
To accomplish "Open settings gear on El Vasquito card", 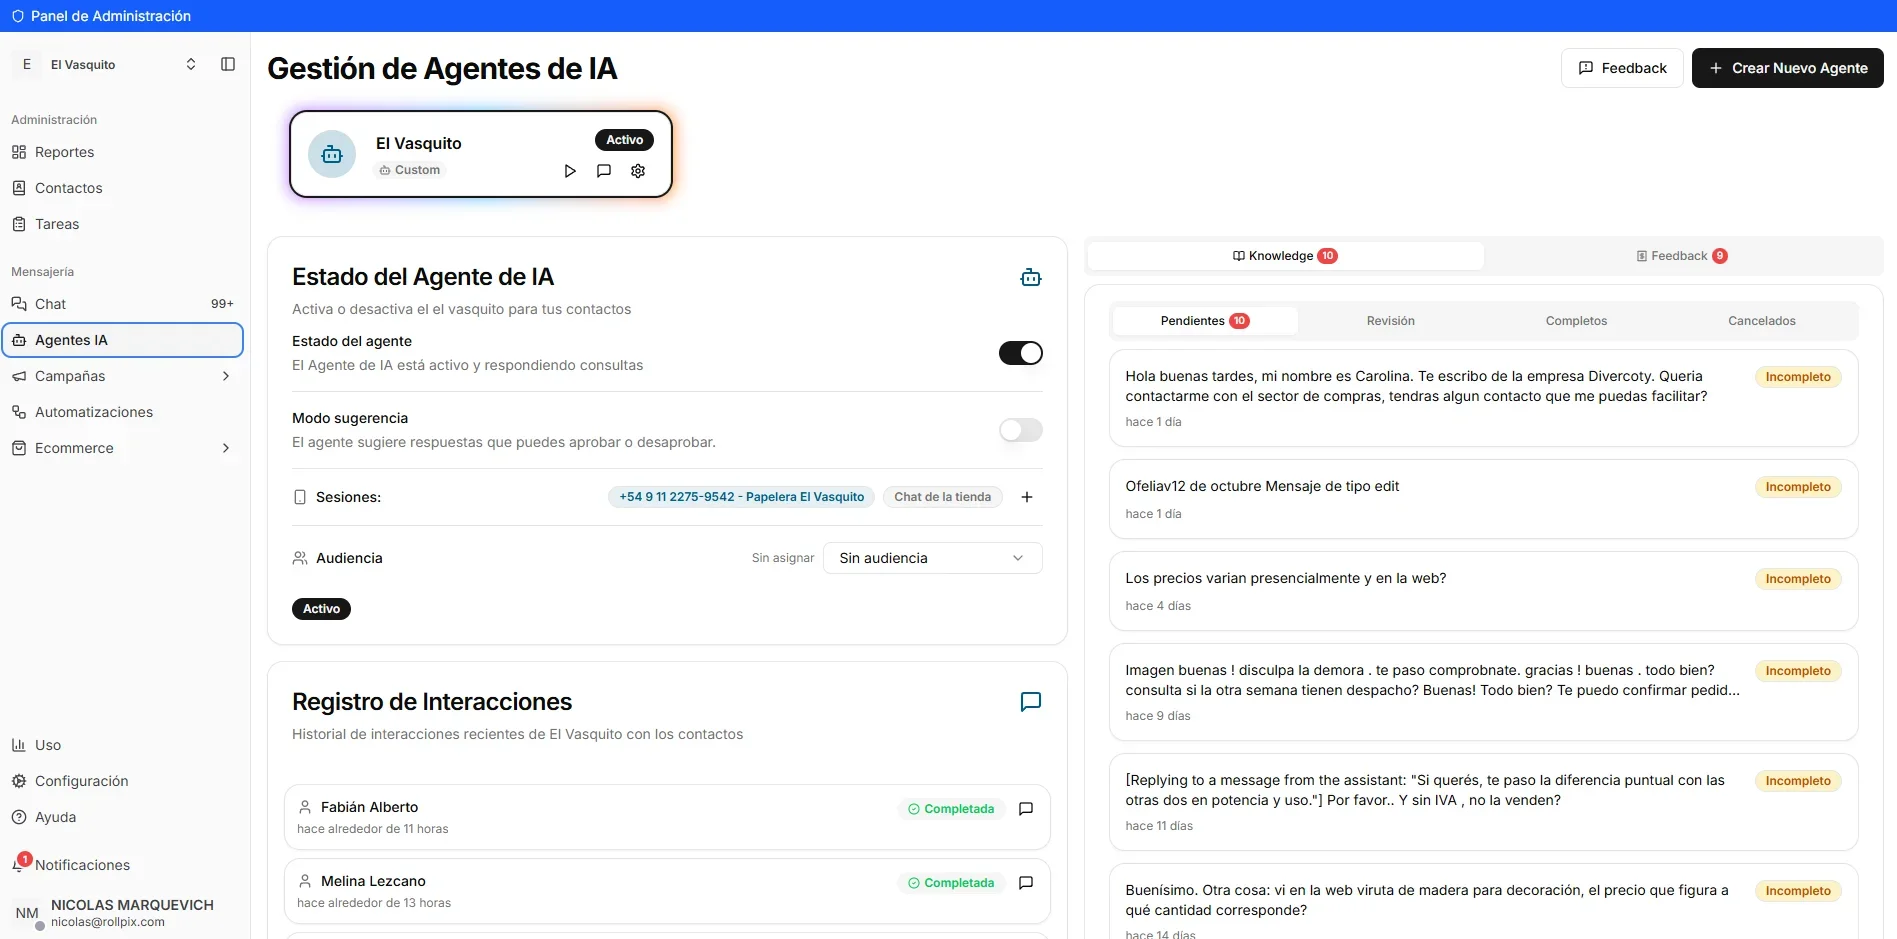I will (x=638, y=171).
